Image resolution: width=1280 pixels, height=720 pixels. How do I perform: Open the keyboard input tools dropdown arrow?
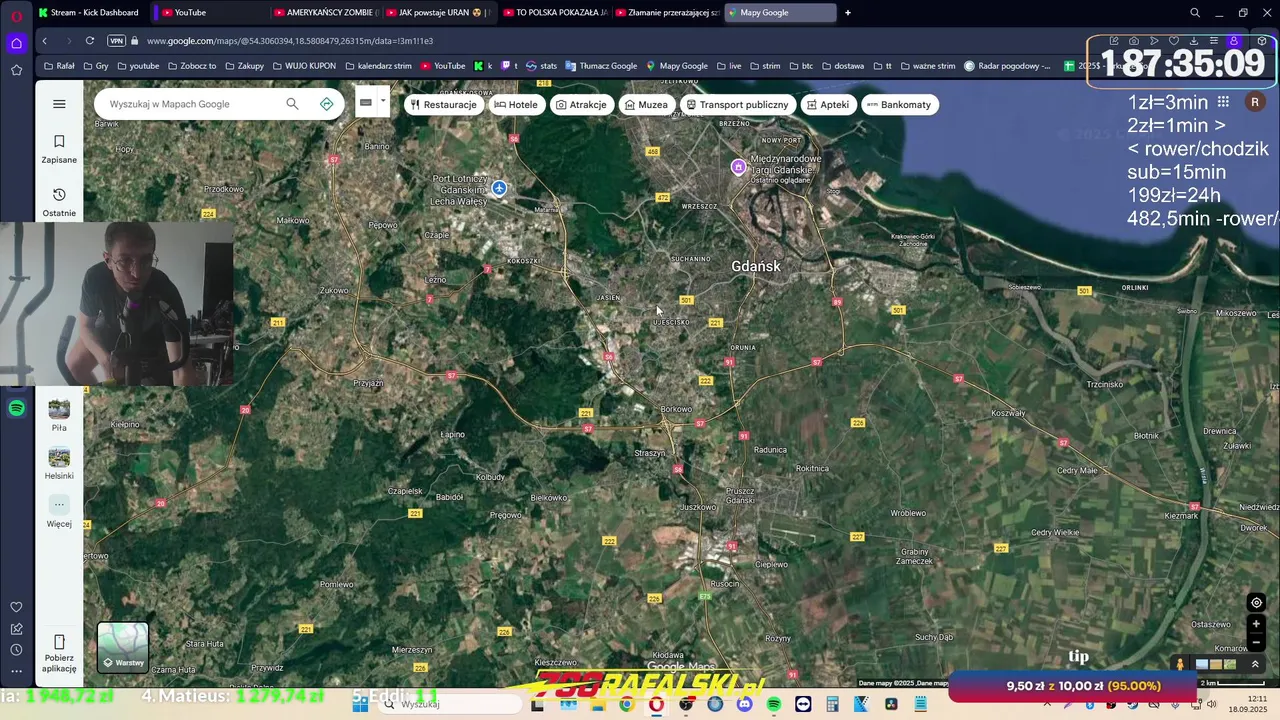point(383,102)
